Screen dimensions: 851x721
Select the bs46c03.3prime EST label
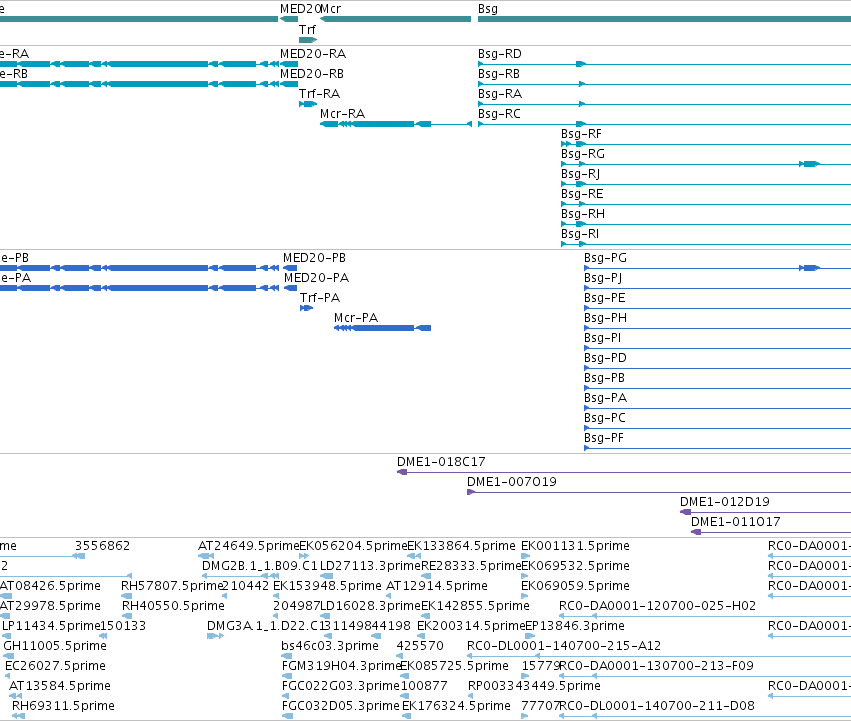point(330,646)
